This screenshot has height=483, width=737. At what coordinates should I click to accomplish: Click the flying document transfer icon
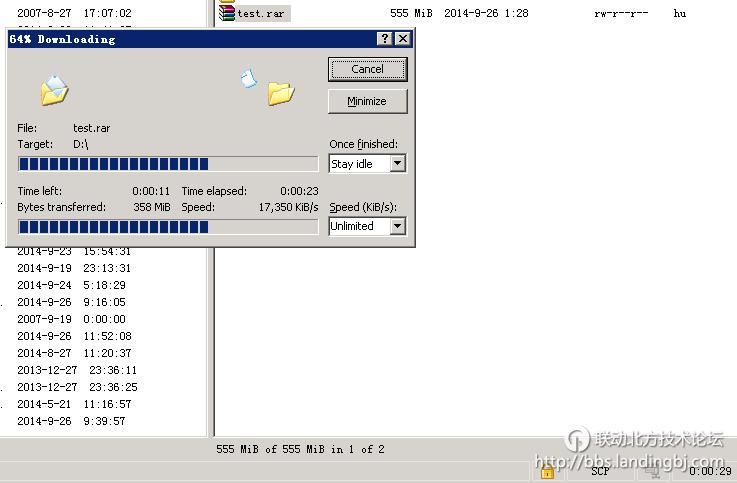pyautogui.click(x=249, y=77)
